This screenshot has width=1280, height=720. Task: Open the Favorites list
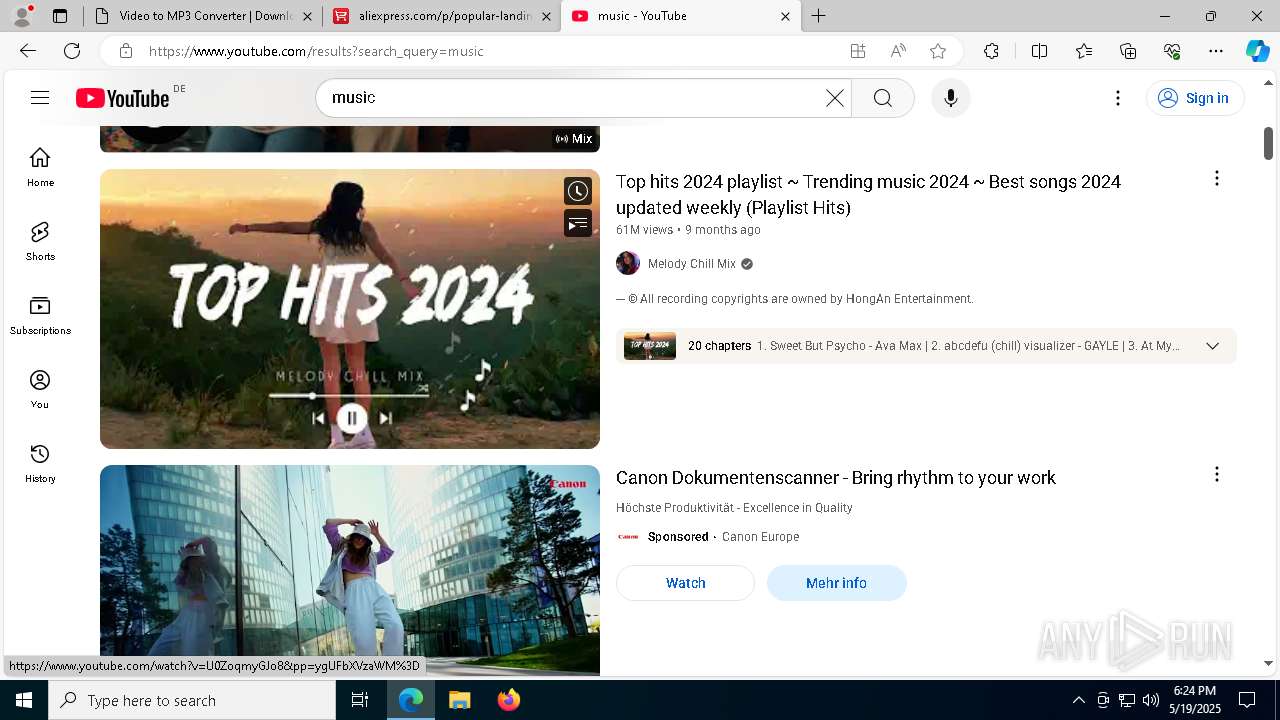point(1084,51)
